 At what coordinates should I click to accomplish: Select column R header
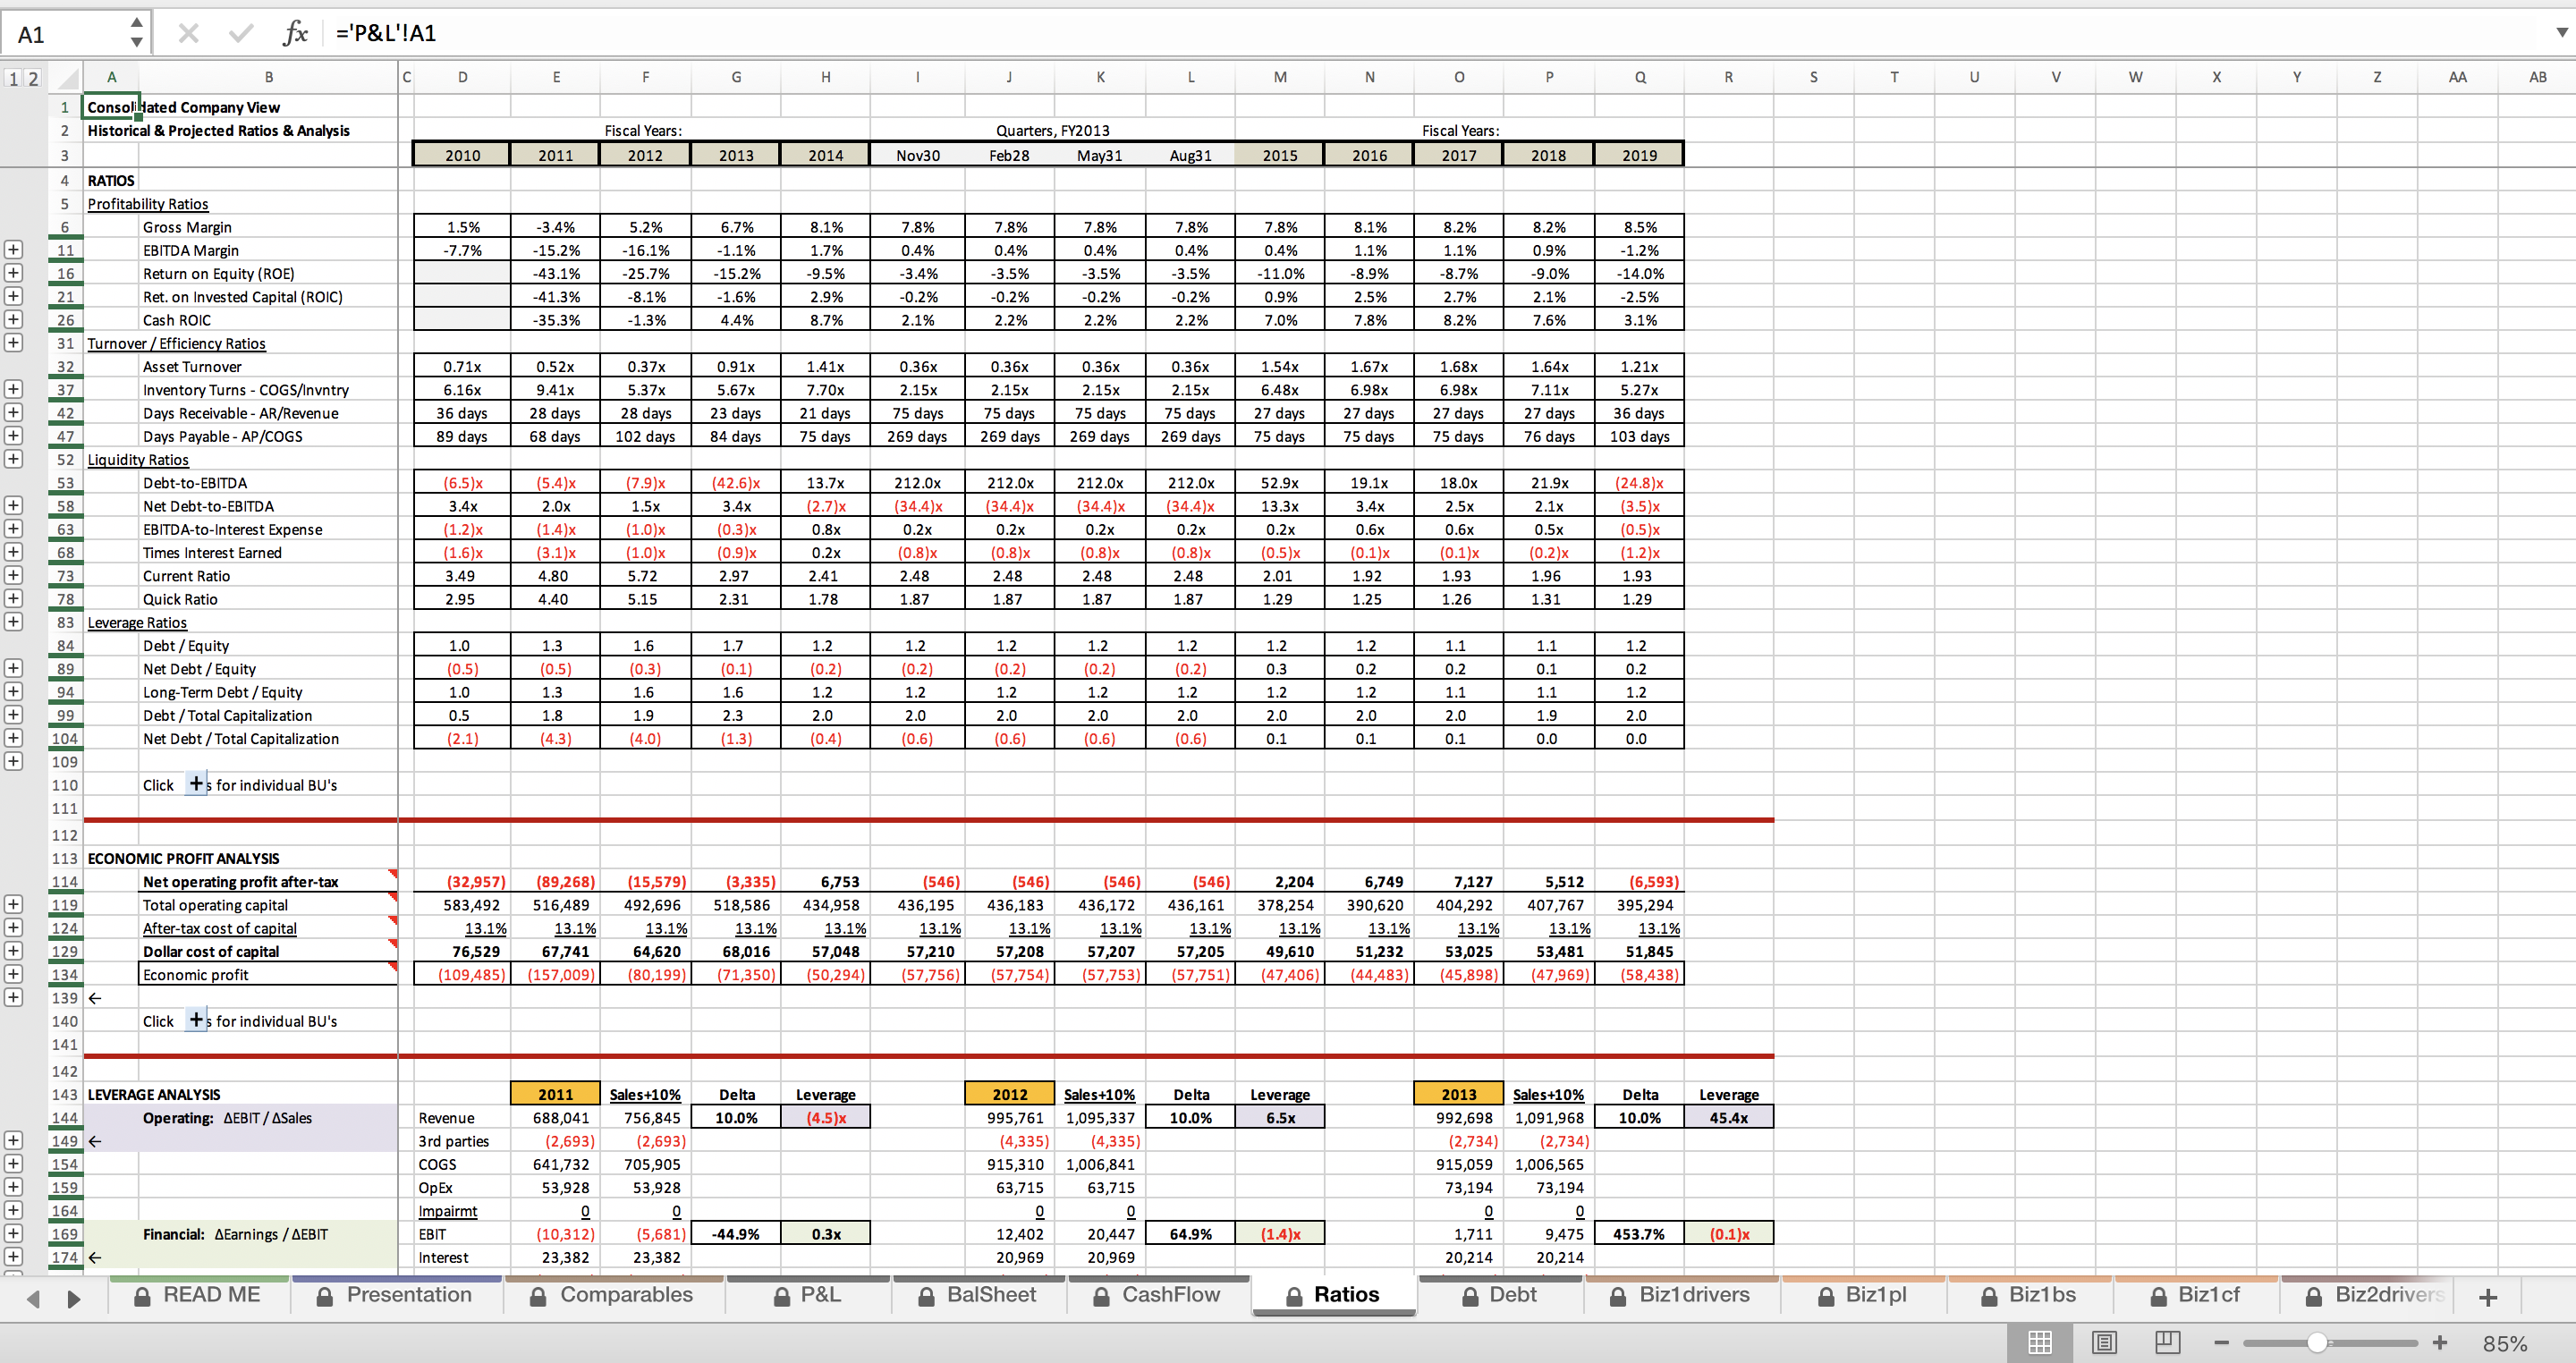(x=1728, y=77)
